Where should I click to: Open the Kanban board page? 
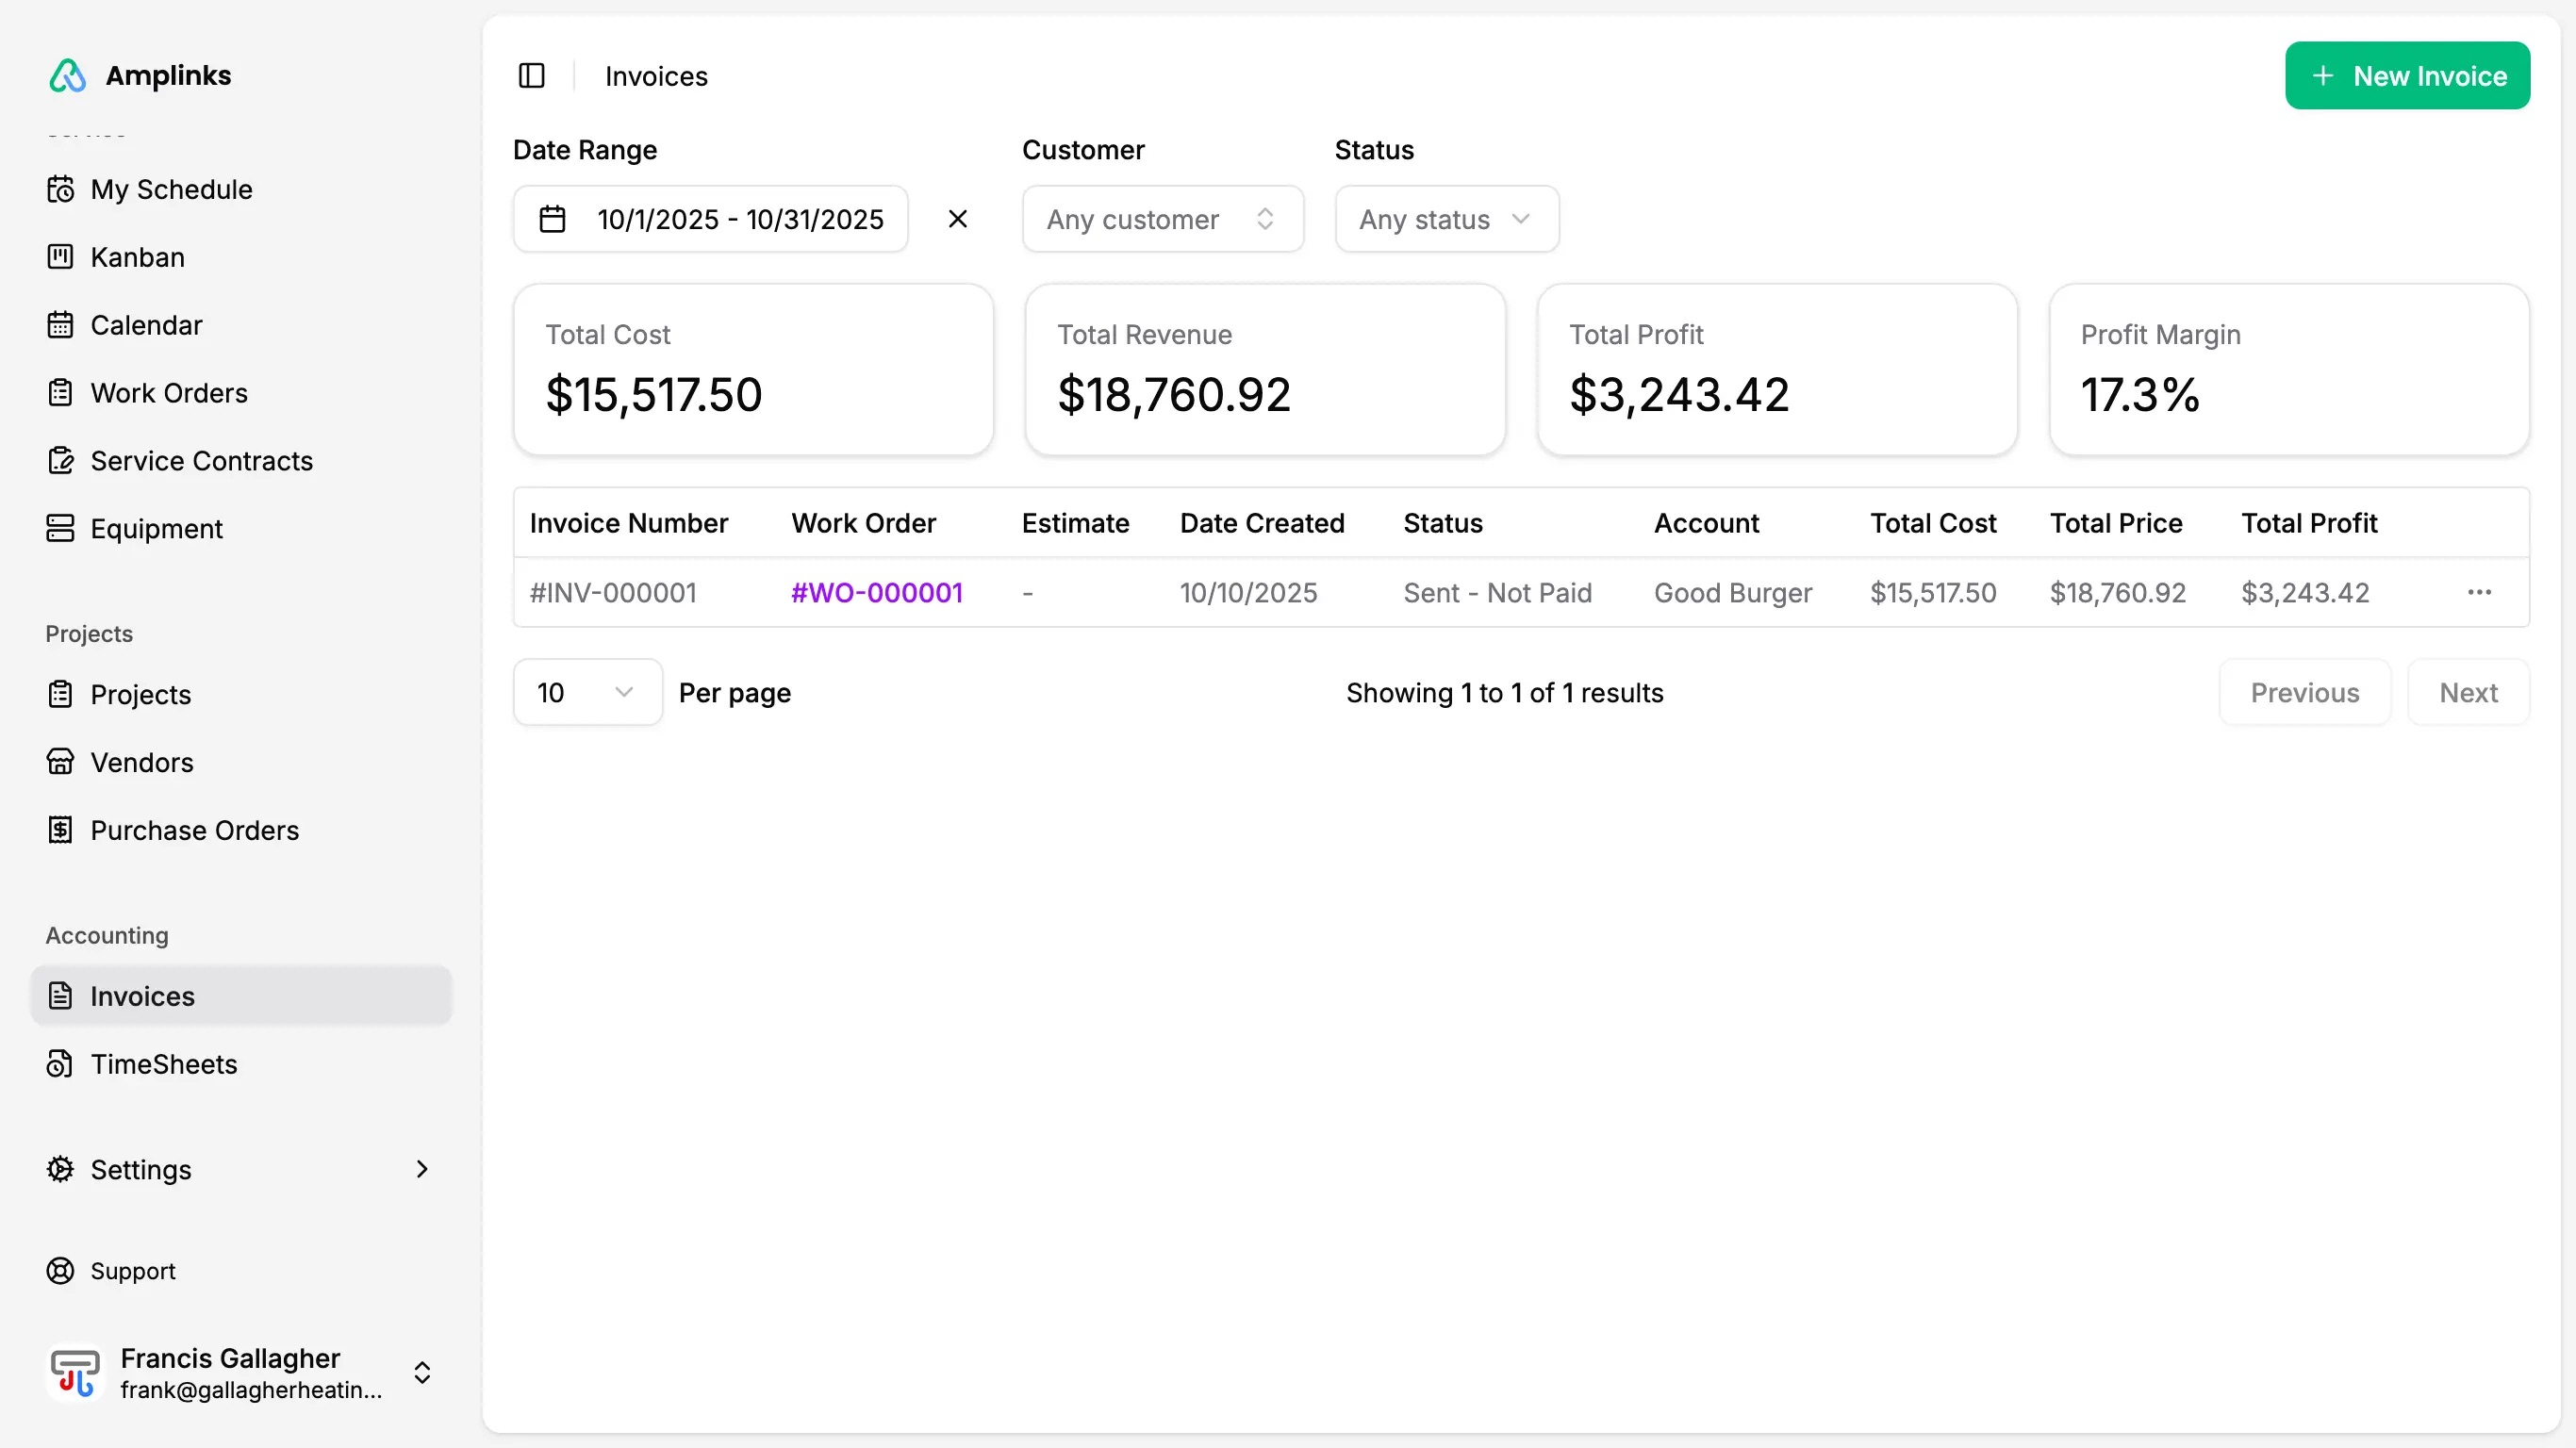(x=137, y=257)
